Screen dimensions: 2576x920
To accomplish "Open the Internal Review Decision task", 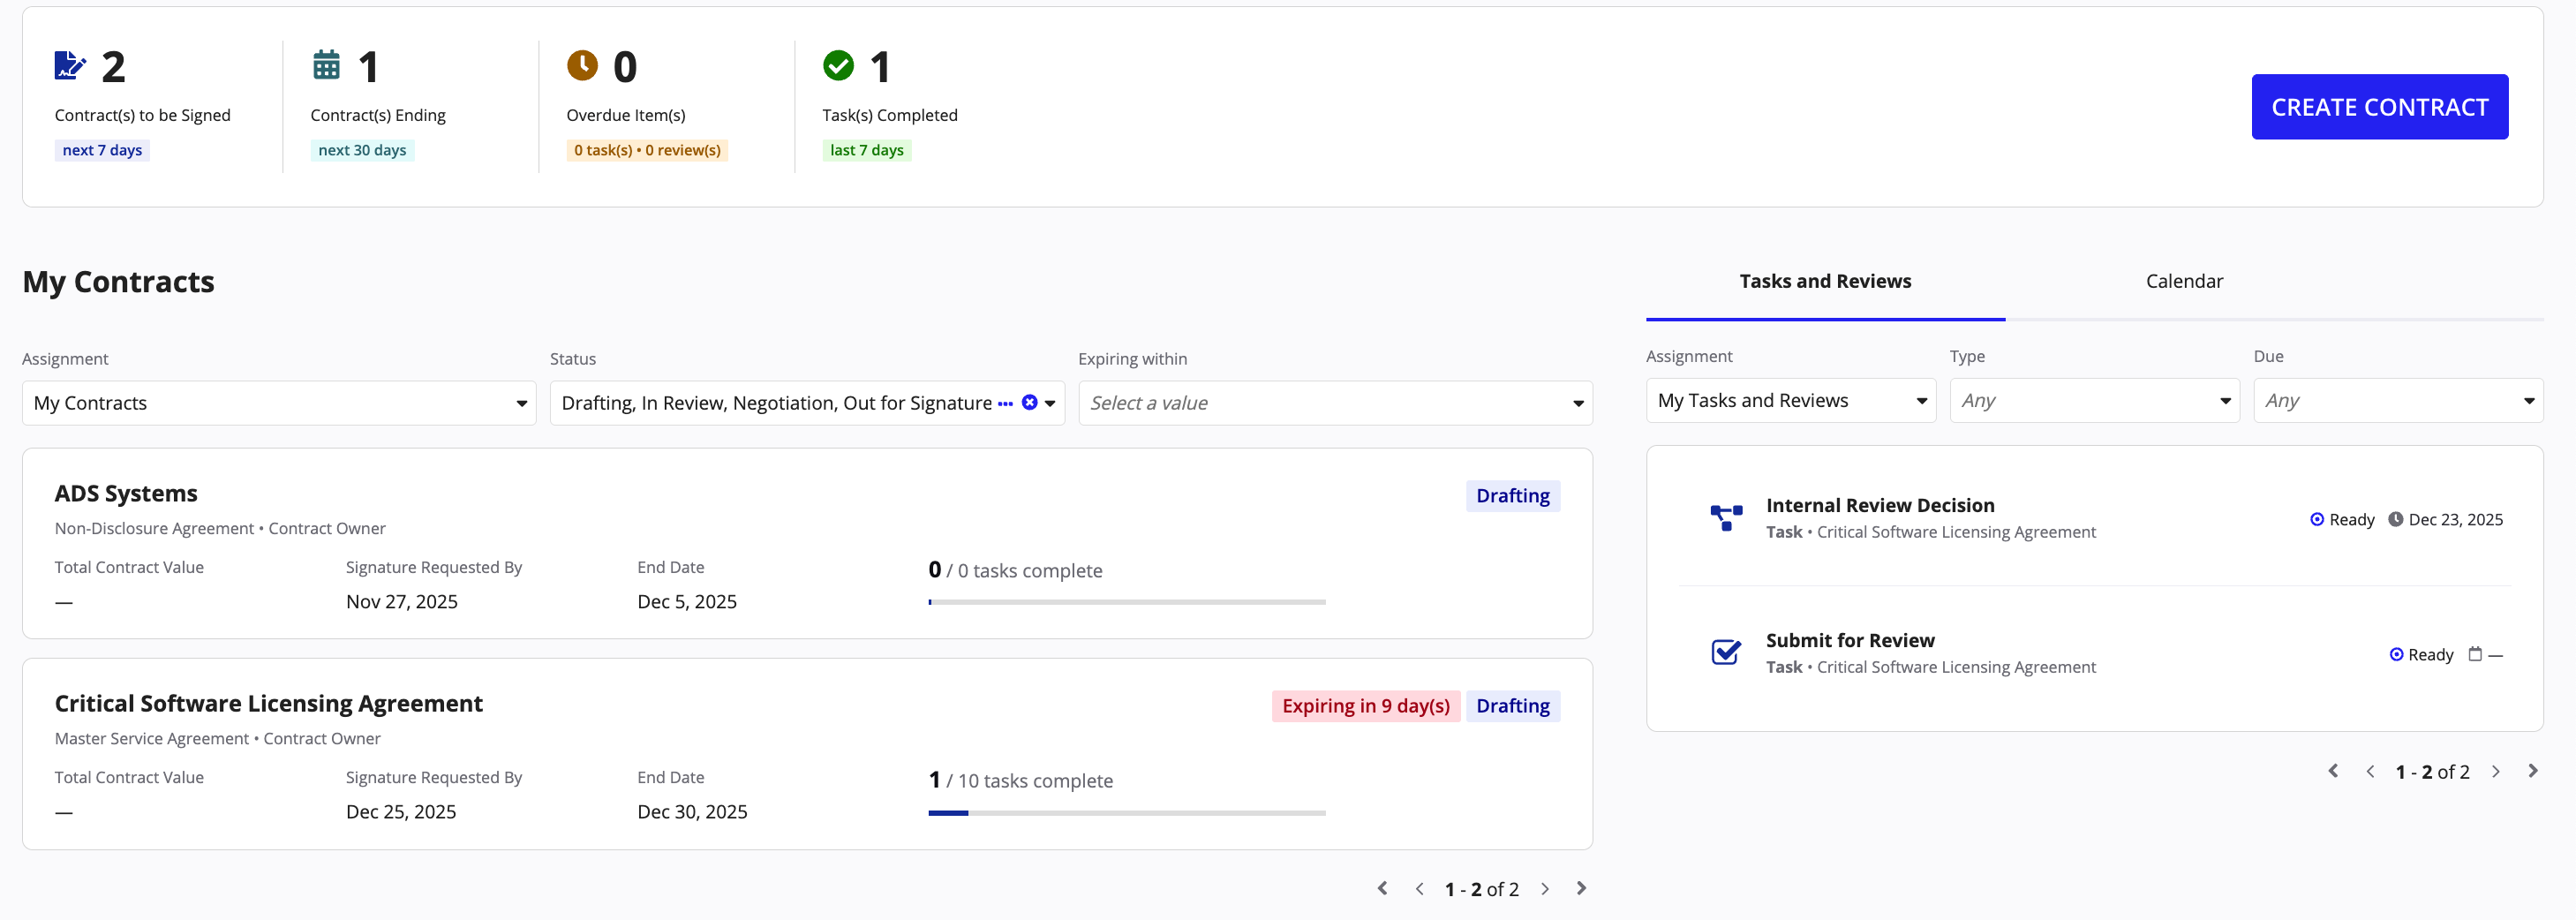I will click(x=1880, y=505).
